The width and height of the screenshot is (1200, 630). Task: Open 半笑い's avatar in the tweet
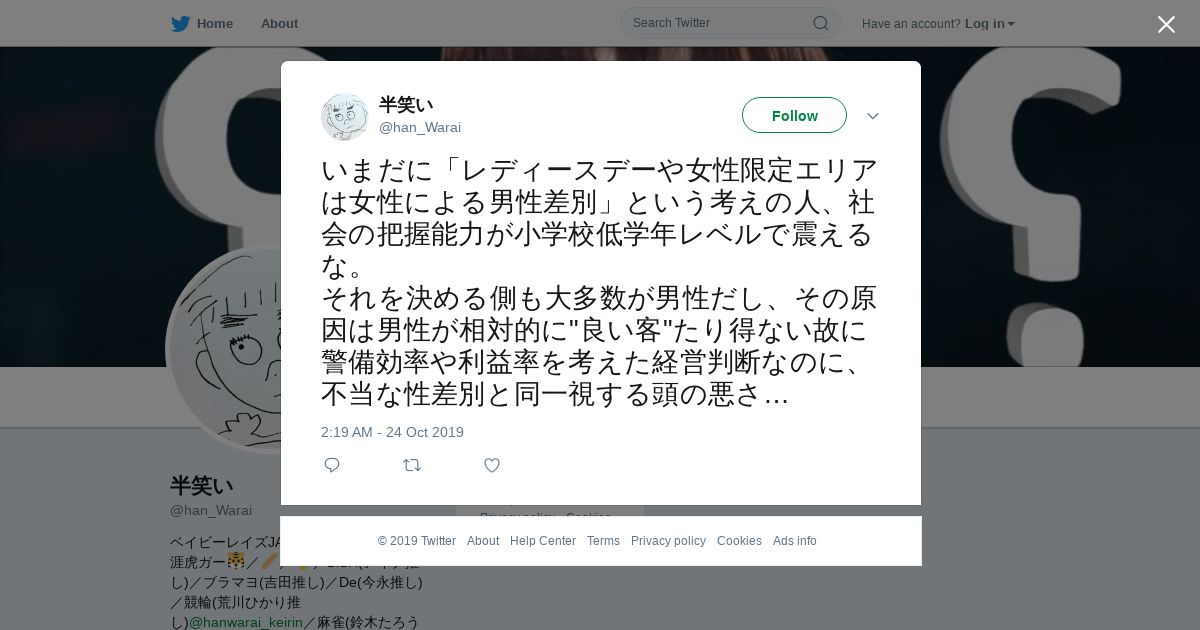(x=345, y=117)
